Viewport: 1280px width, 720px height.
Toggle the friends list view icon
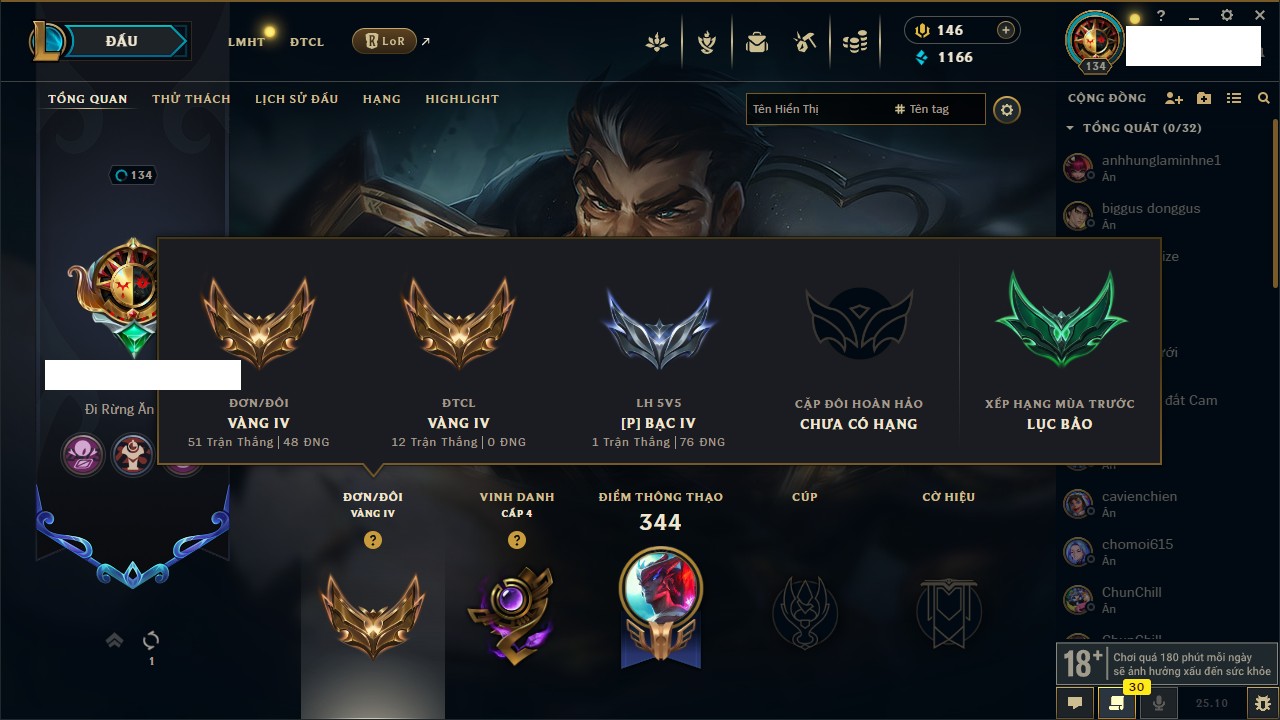coord(1234,98)
